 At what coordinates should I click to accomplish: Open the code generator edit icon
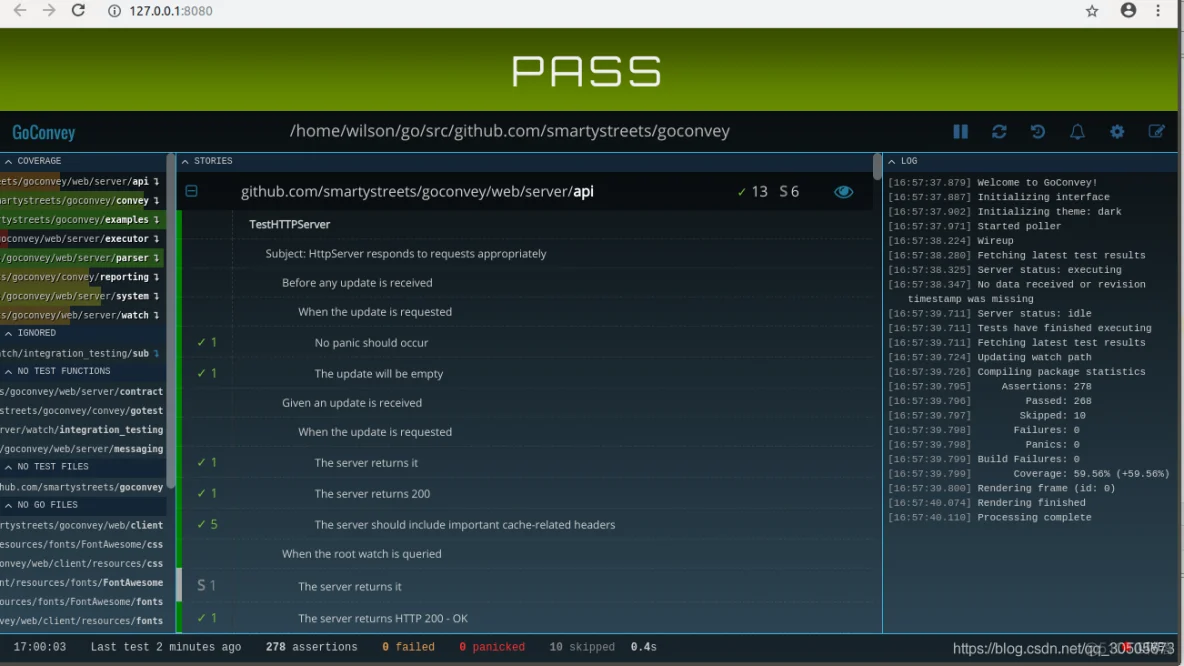[x=1156, y=131]
